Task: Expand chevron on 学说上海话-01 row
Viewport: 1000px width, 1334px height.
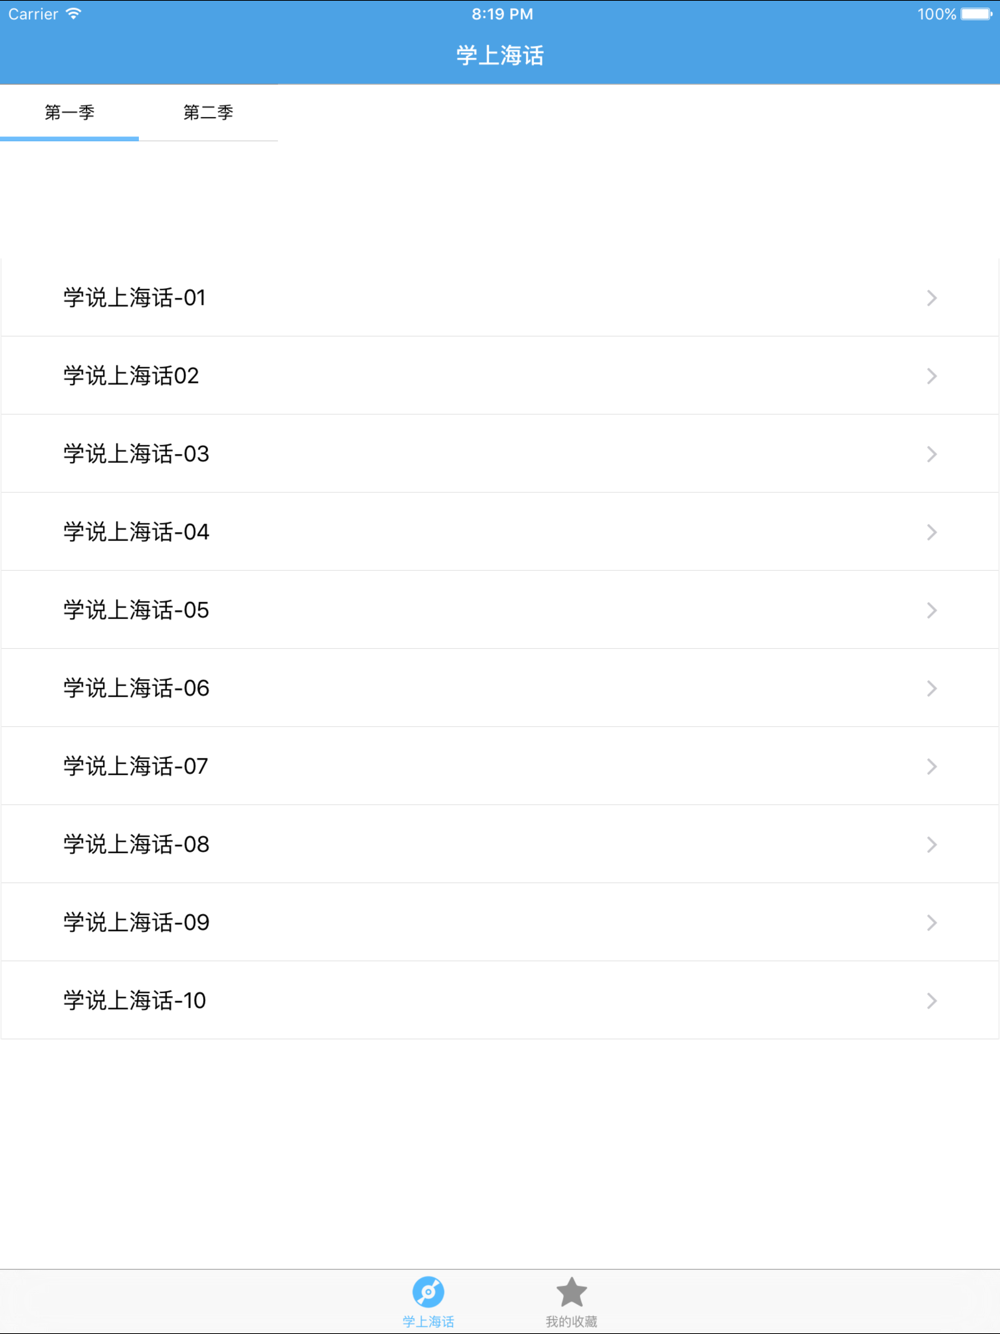Action: tap(931, 298)
